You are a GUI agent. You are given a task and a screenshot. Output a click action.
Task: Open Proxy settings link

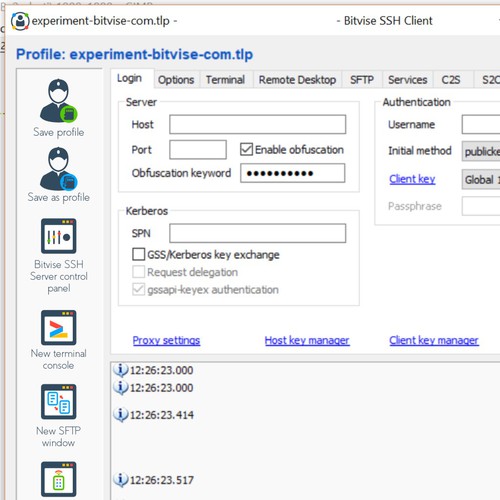click(x=166, y=340)
